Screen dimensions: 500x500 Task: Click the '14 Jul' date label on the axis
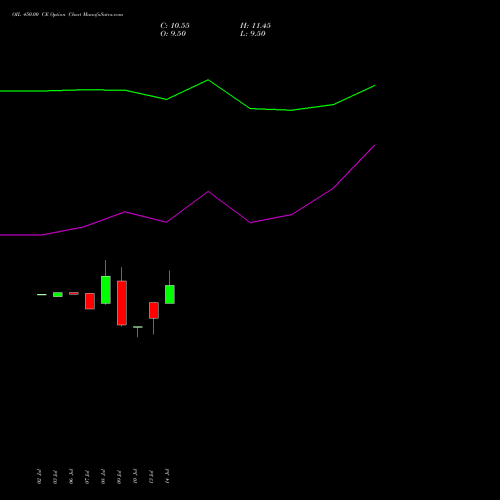tap(167, 476)
